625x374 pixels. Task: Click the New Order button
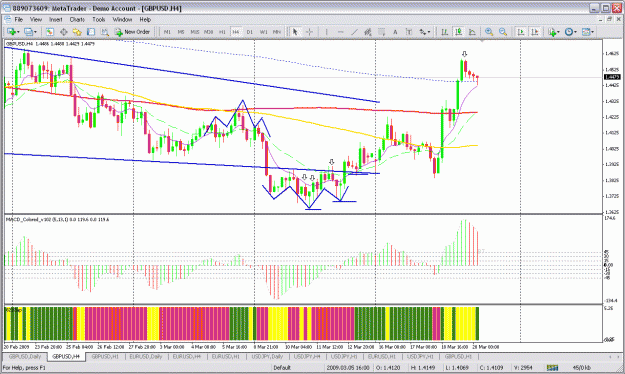tap(133, 32)
